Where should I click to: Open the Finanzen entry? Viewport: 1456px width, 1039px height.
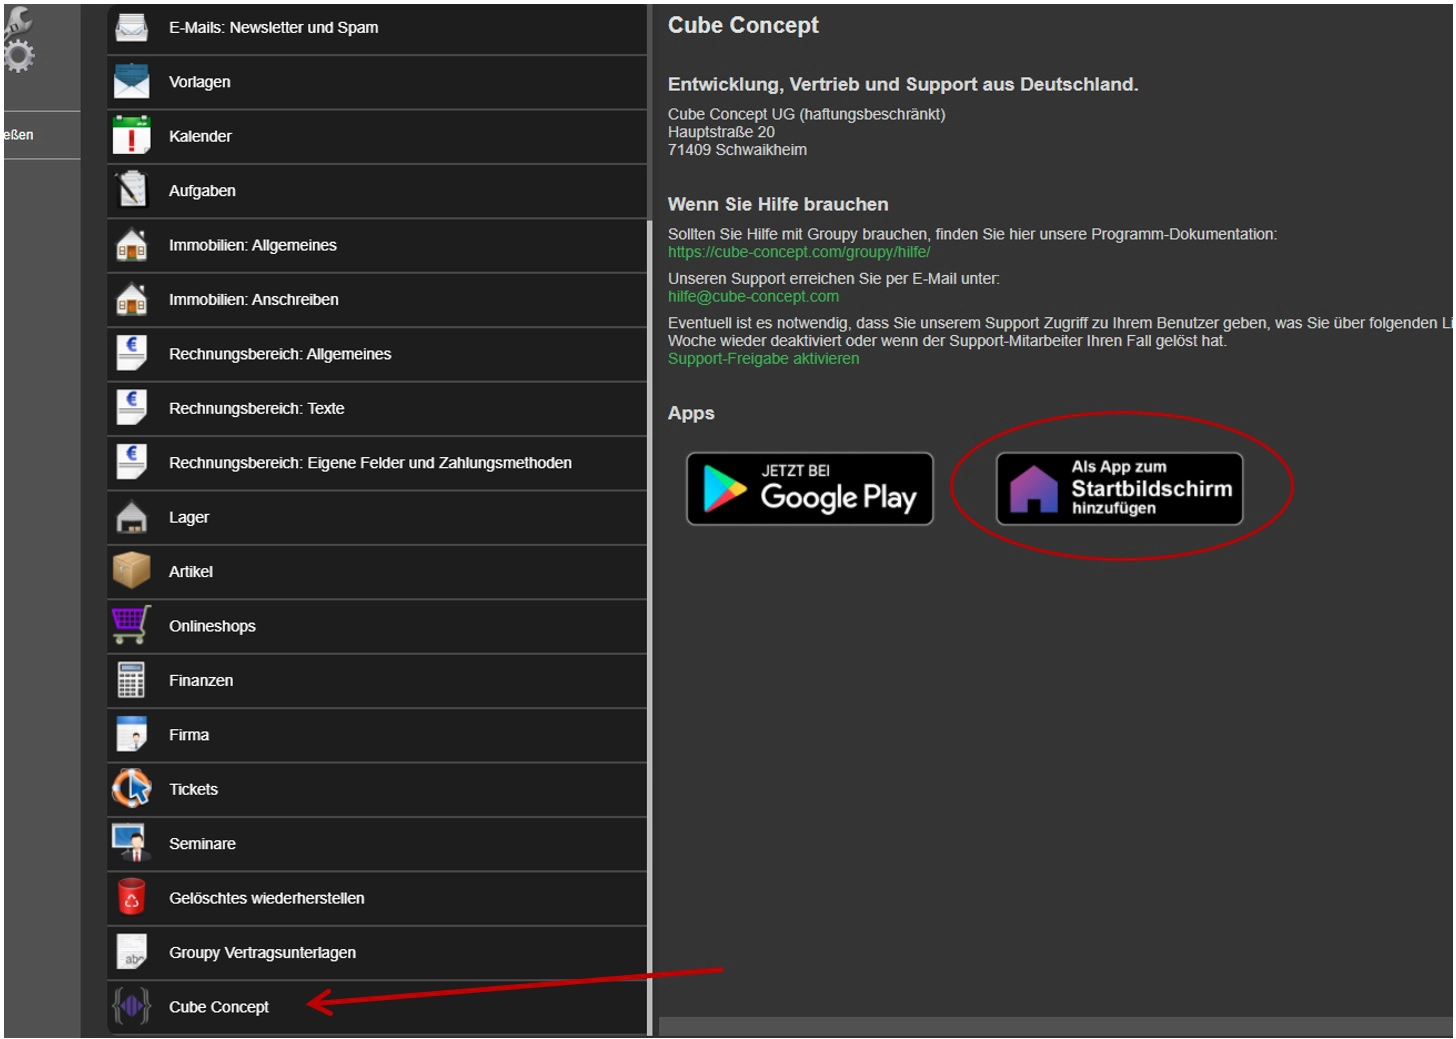tap(377, 681)
